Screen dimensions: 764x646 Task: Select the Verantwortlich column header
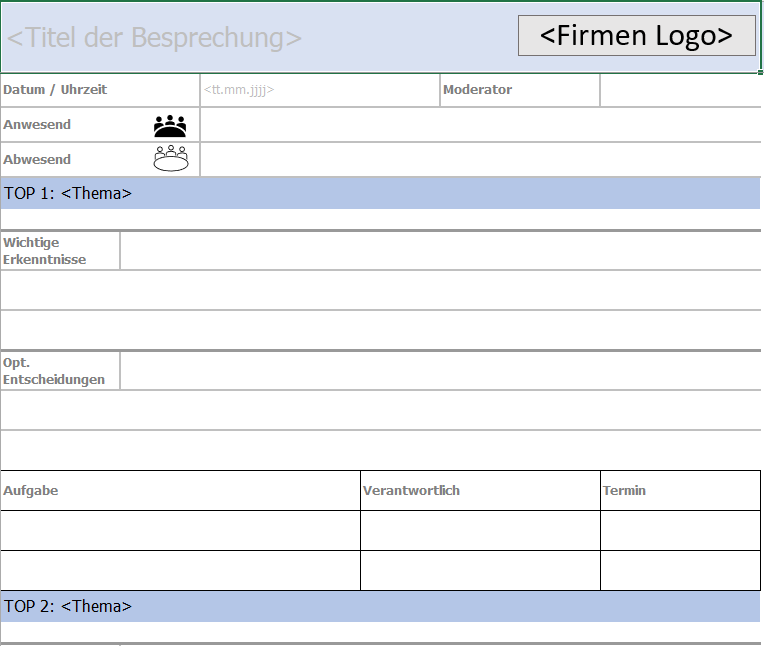coord(480,491)
